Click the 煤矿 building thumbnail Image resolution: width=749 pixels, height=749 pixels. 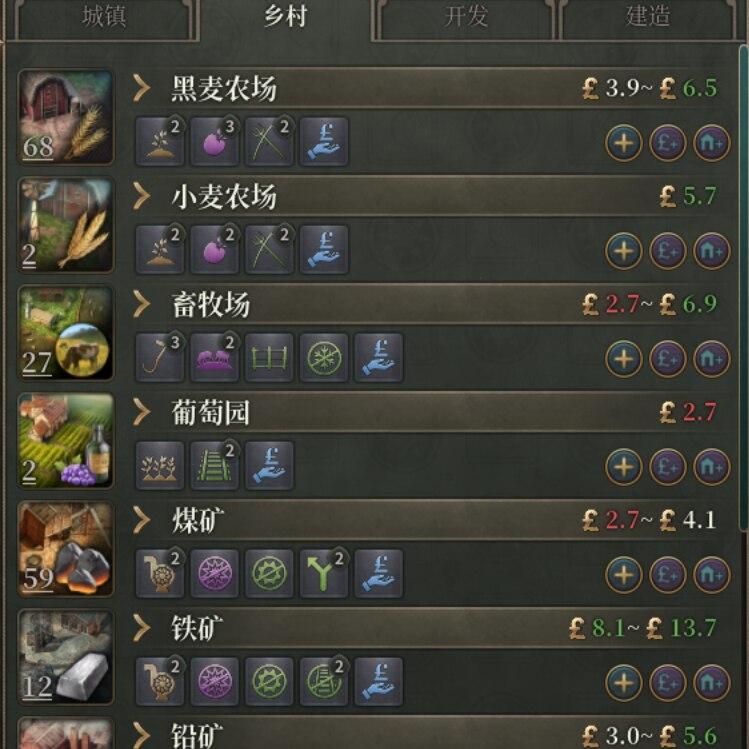66,549
